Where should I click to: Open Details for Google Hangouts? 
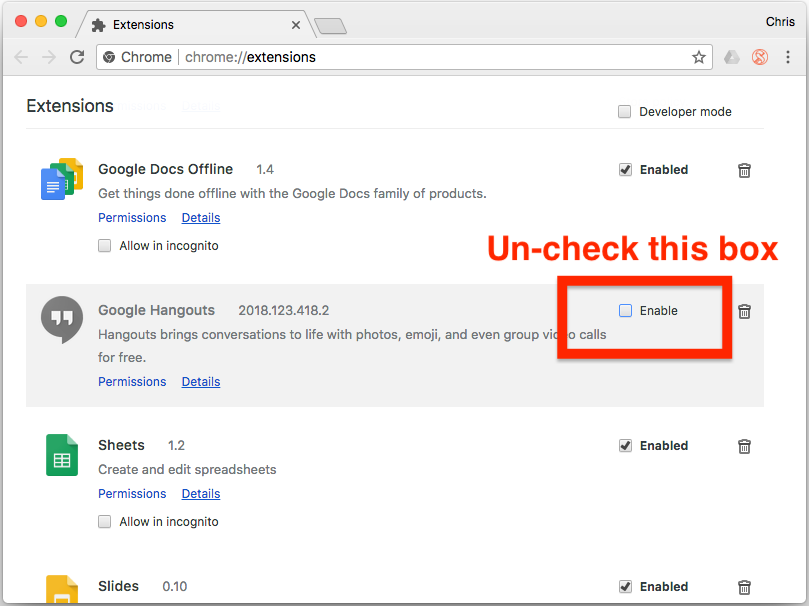click(201, 382)
